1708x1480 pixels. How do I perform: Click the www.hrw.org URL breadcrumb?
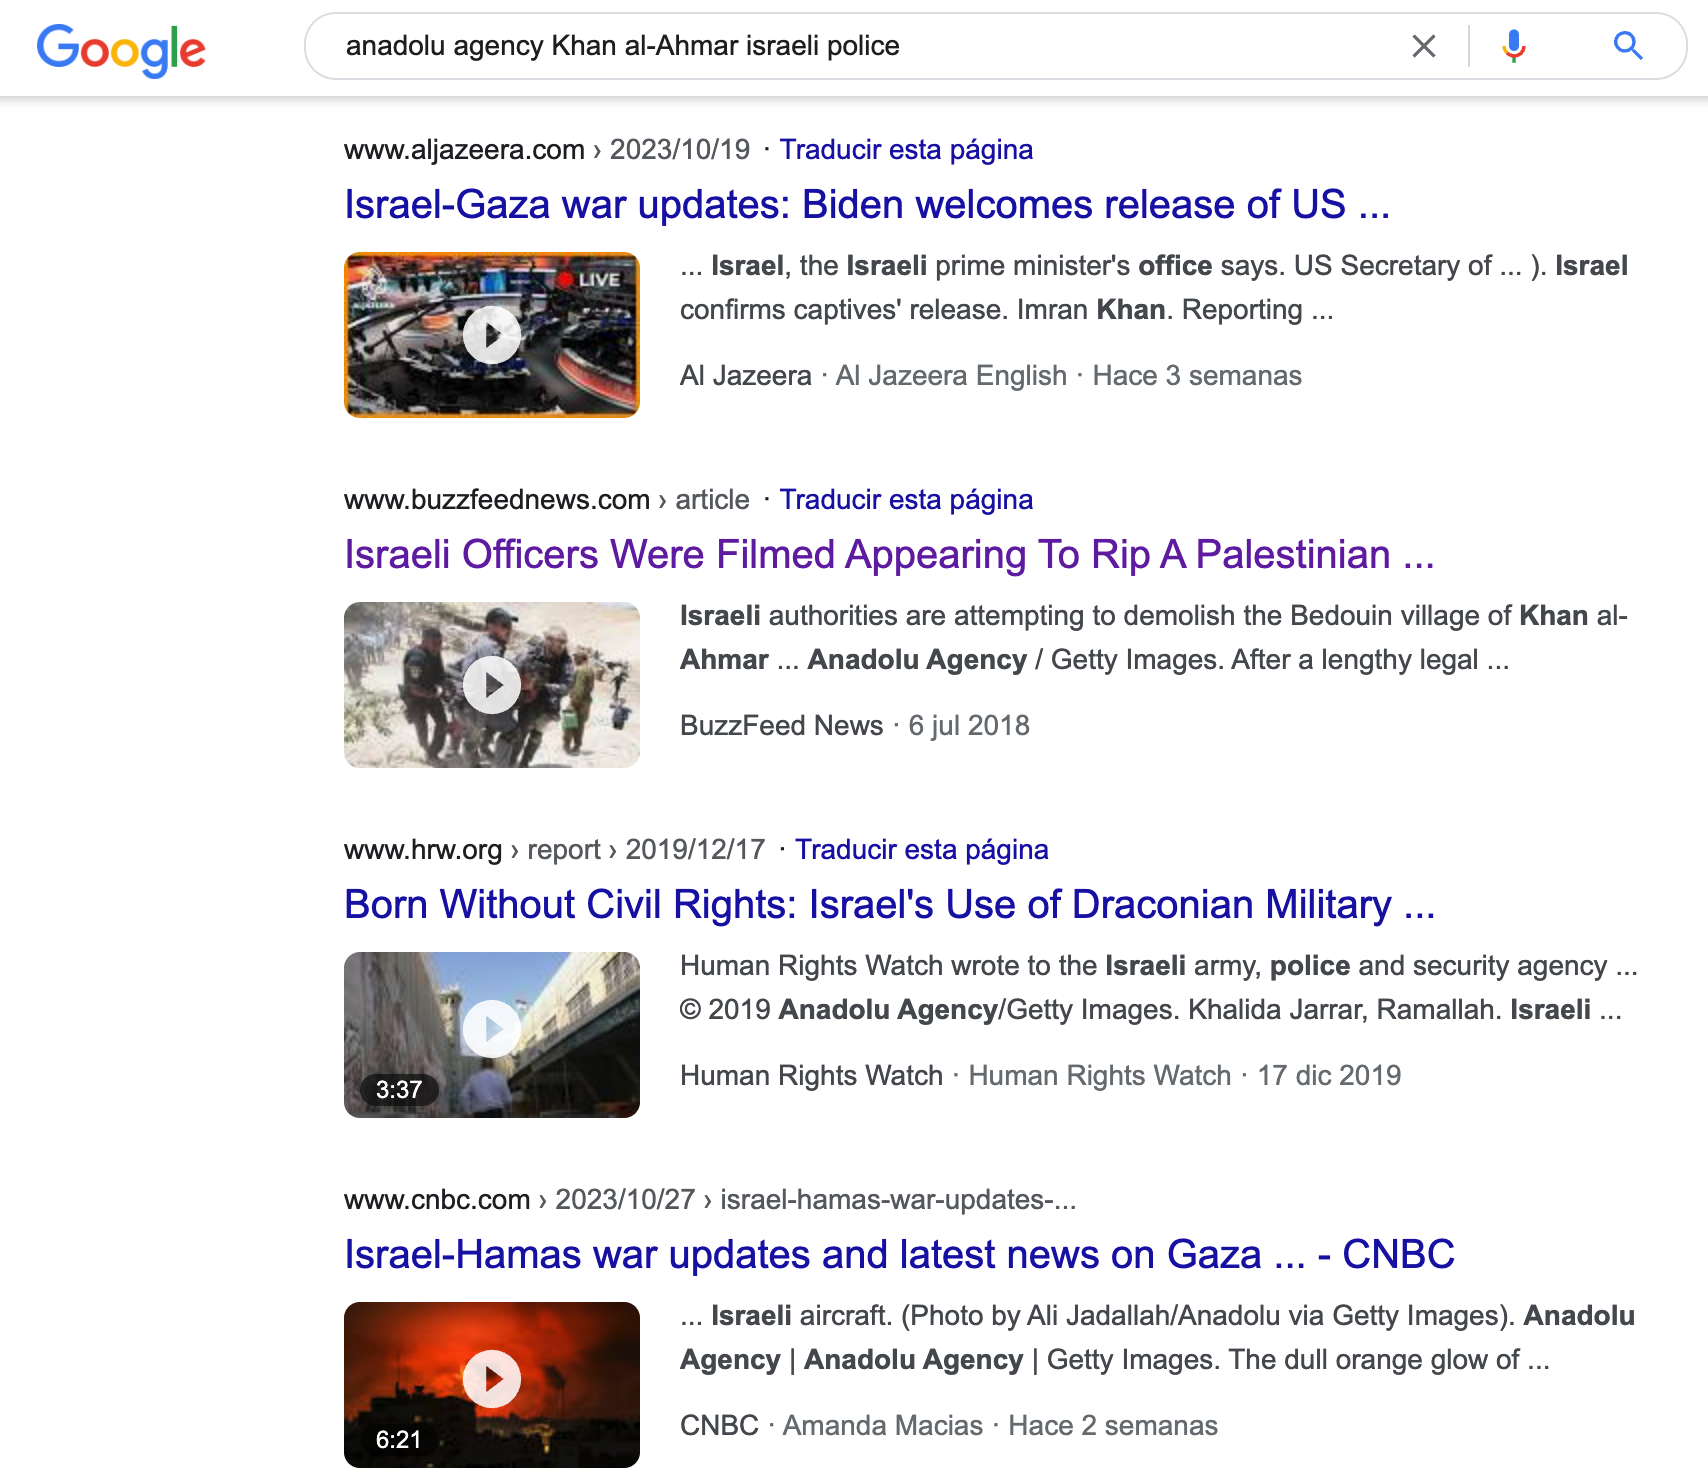[423, 850]
